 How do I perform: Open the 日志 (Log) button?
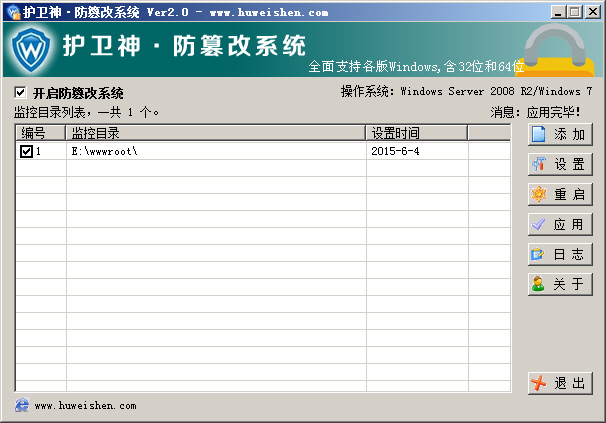(560, 254)
